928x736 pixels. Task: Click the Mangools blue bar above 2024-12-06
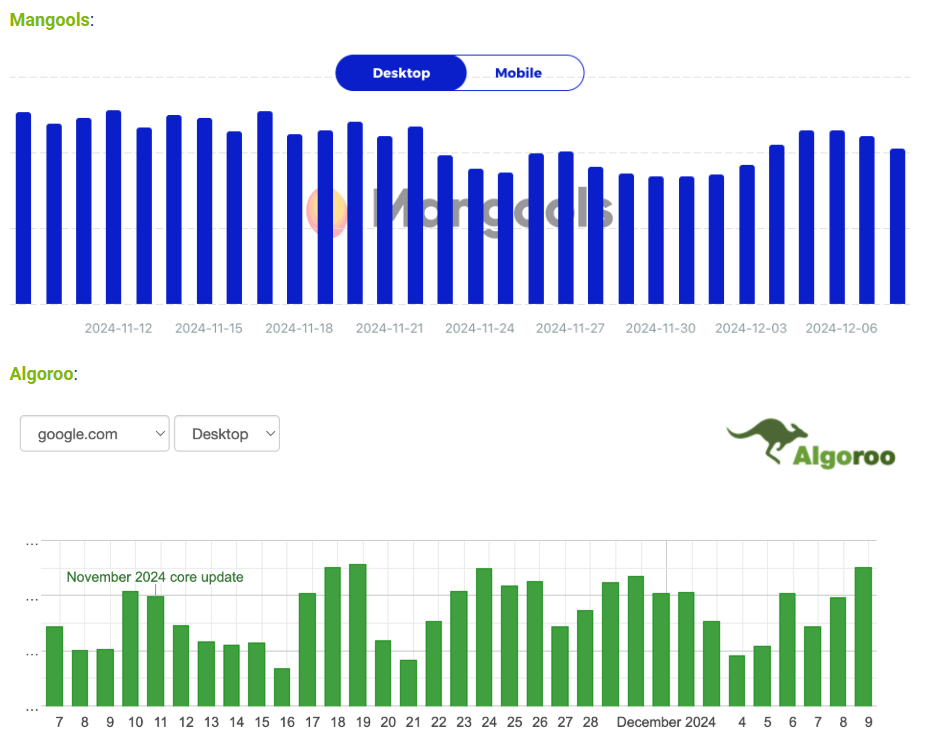[837, 217]
